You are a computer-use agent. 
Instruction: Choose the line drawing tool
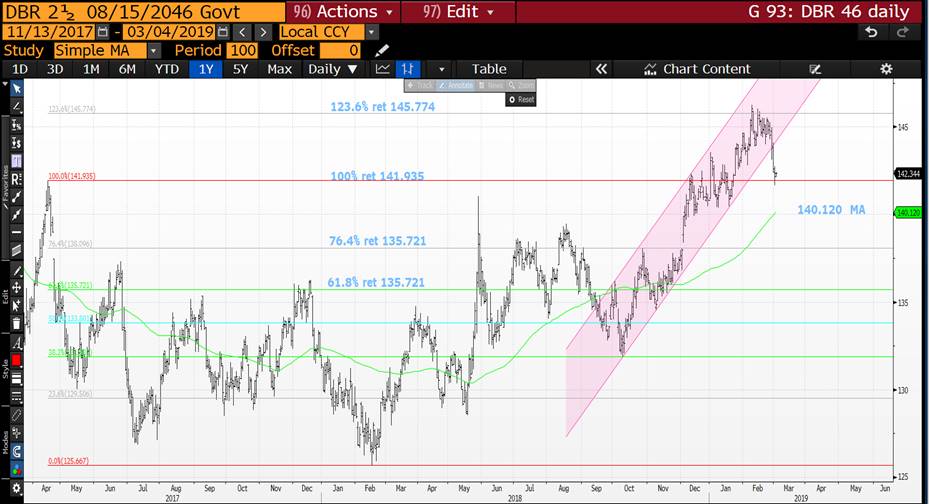click(x=17, y=107)
